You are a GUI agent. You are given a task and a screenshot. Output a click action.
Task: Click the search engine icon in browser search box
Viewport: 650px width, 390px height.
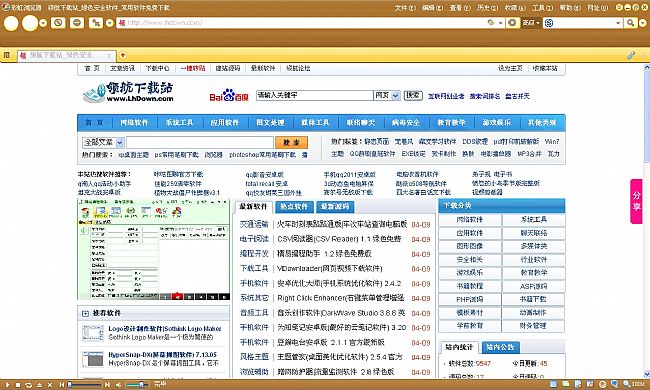[549, 23]
